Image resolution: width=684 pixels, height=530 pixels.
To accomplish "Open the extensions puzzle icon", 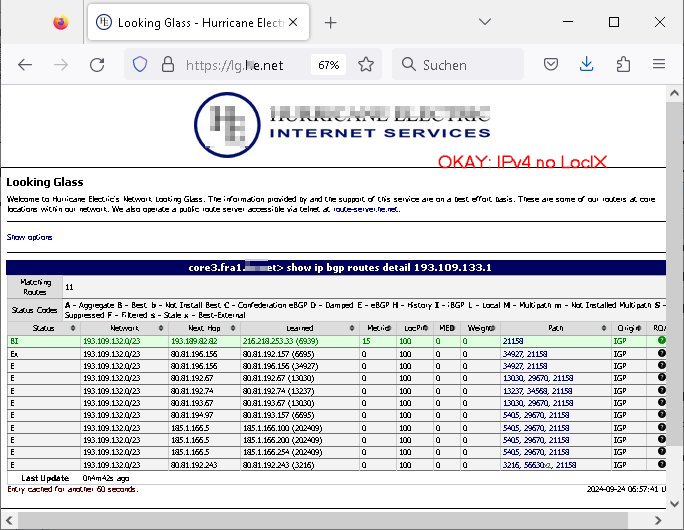I will pos(623,65).
